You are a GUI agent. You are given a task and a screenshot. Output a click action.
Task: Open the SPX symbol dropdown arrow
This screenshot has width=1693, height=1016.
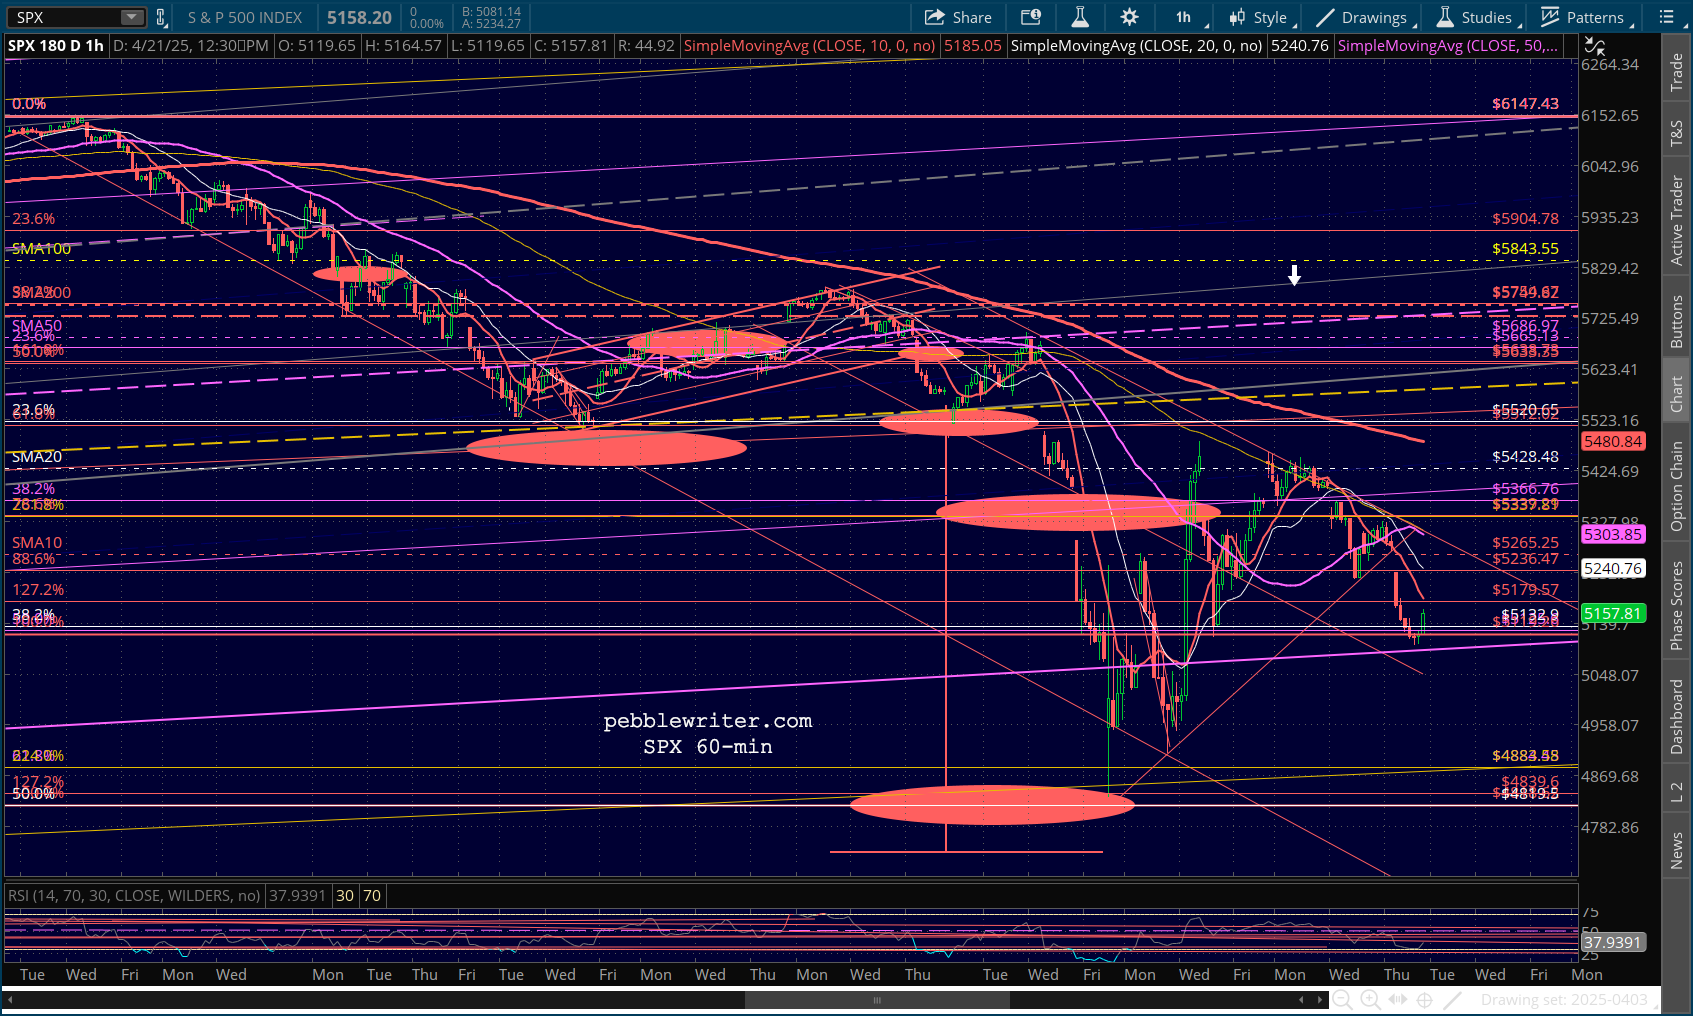[133, 17]
